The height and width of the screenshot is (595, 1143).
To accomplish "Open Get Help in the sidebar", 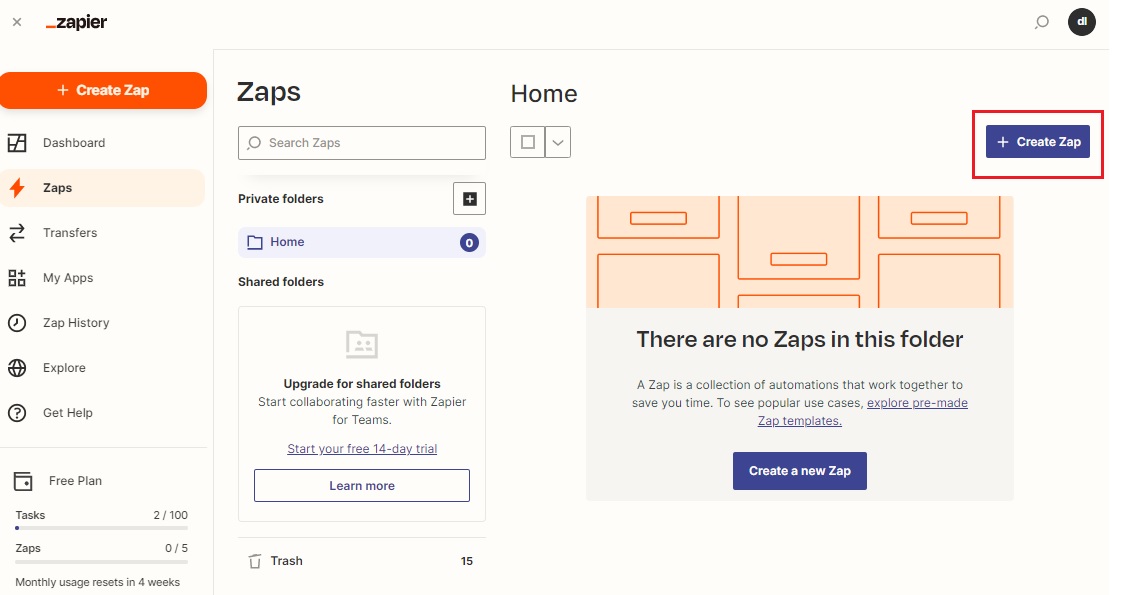I will (x=67, y=413).
